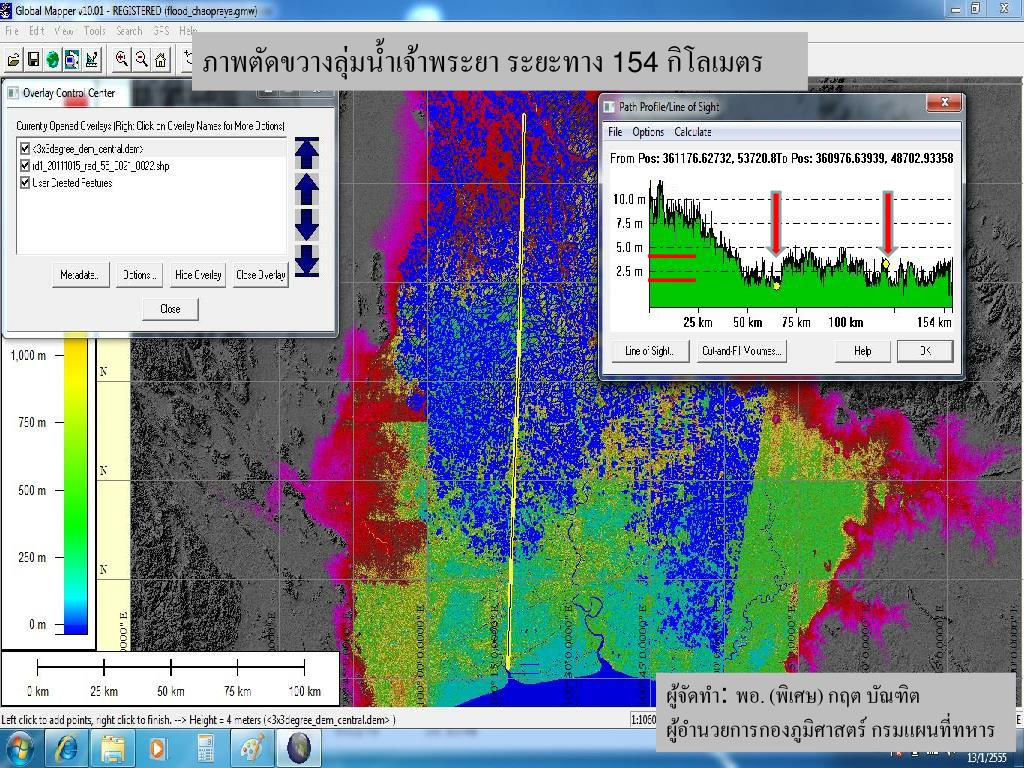
Task: Click the From Pos coordinates text
Action: 694,158
